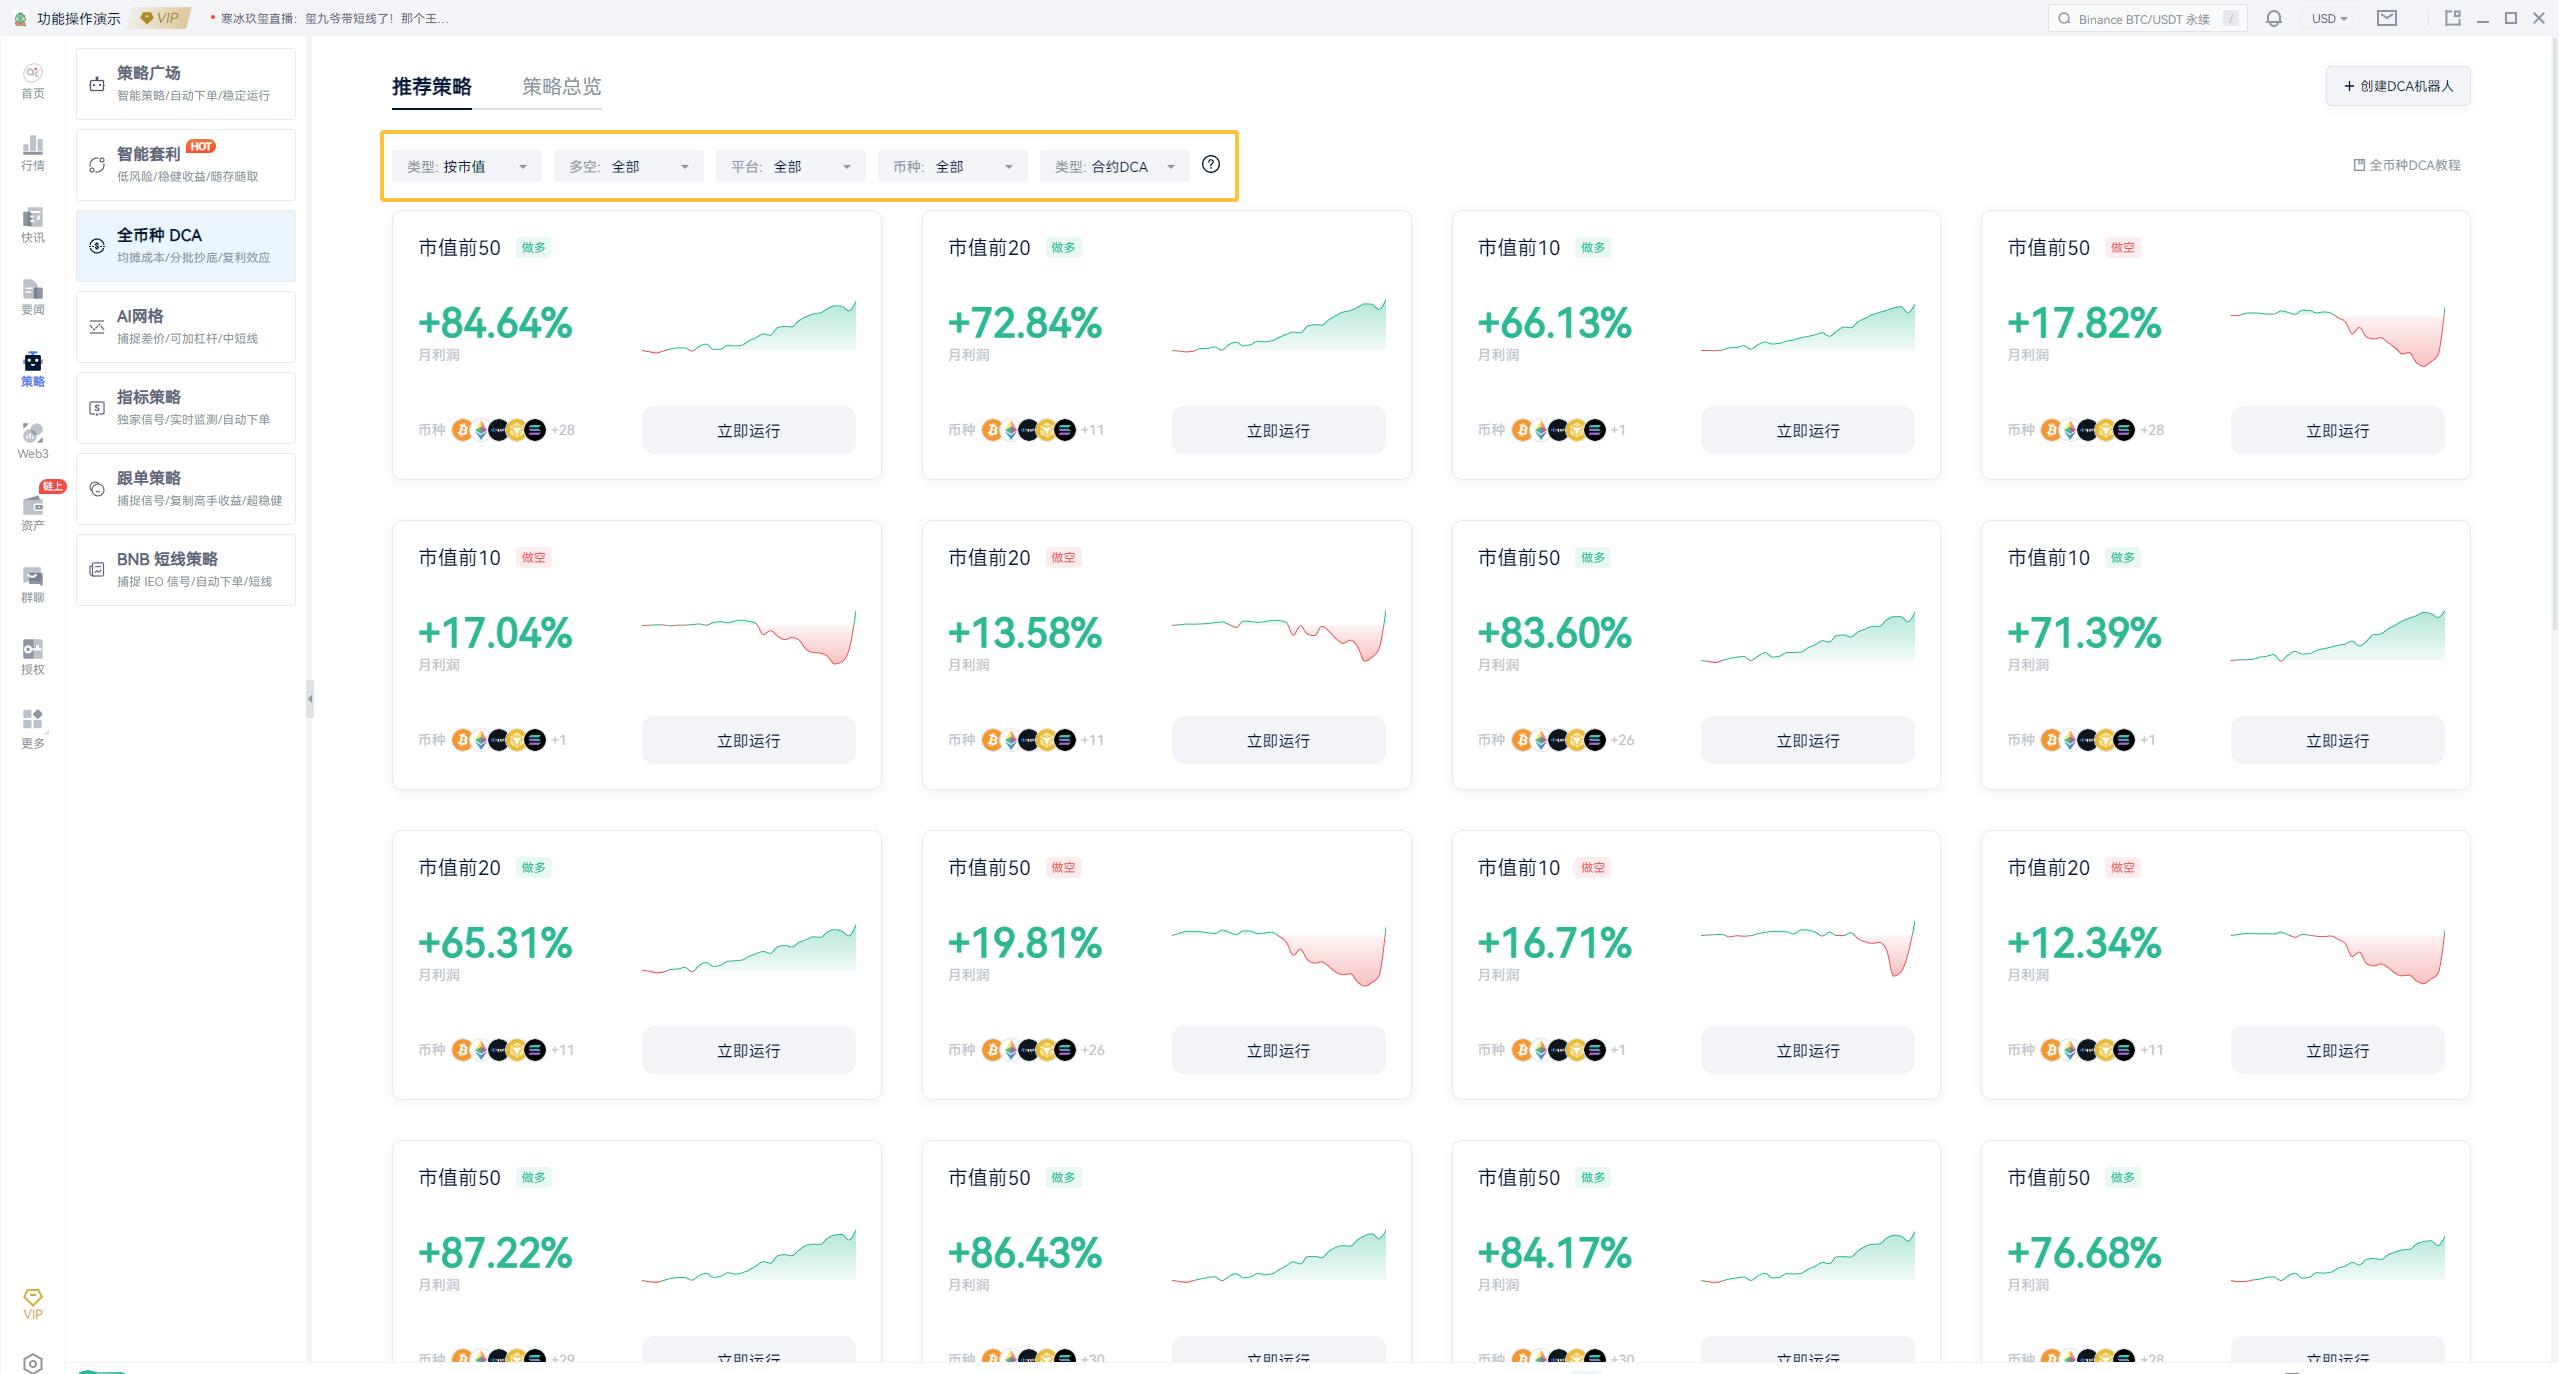Image resolution: width=2559 pixels, height=1374 pixels.
Task: Open the 行情 market sidebar icon
Action: coord(32,152)
